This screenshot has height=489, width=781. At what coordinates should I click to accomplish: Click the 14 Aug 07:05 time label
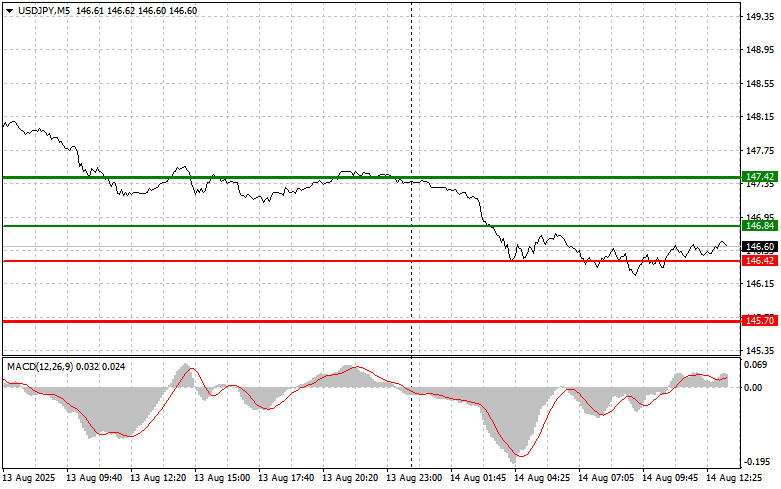tap(606, 478)
